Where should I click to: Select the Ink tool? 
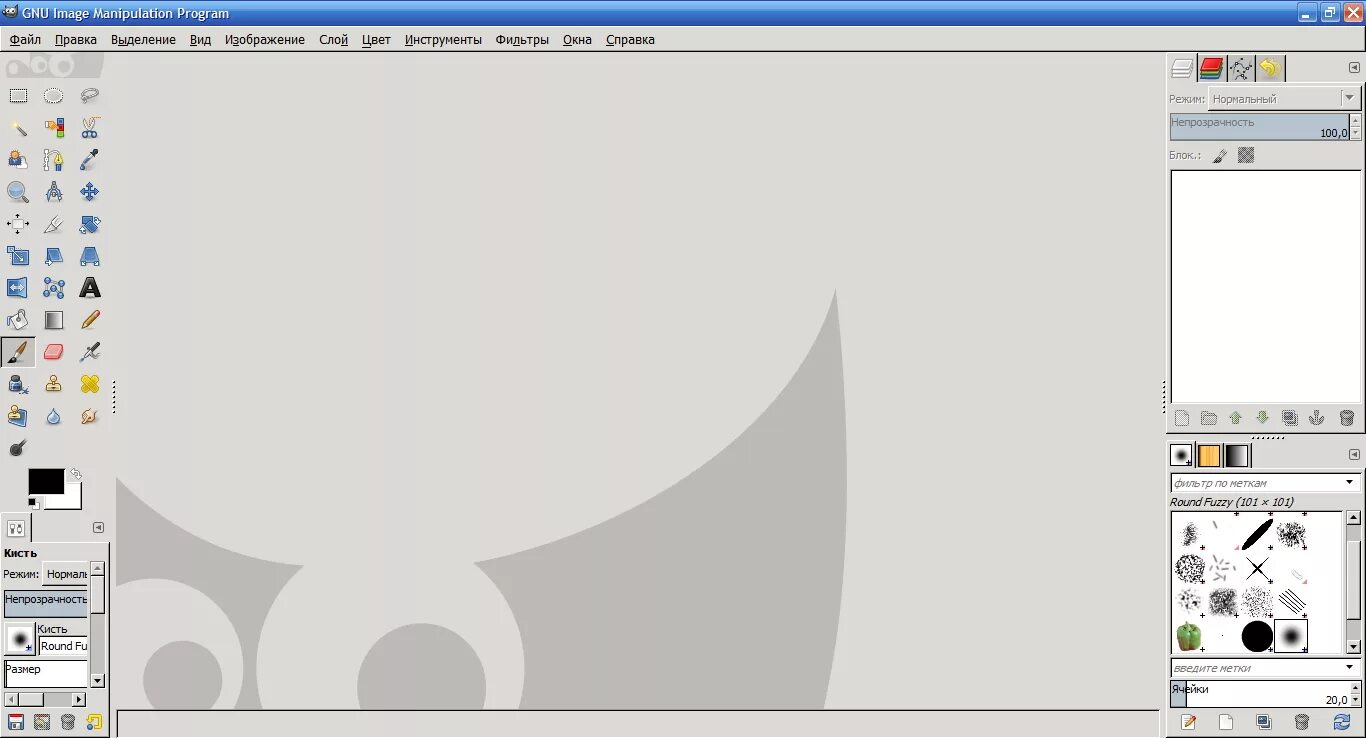(18, 384)
